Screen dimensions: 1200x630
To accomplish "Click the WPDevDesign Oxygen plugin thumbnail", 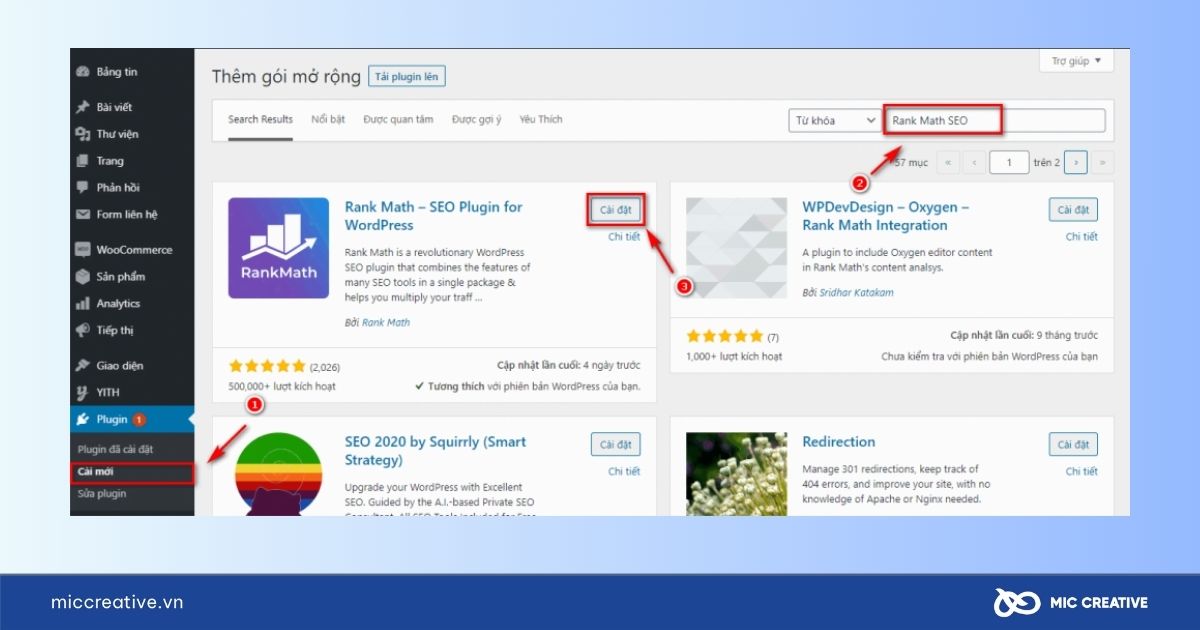I will (736, 248).
